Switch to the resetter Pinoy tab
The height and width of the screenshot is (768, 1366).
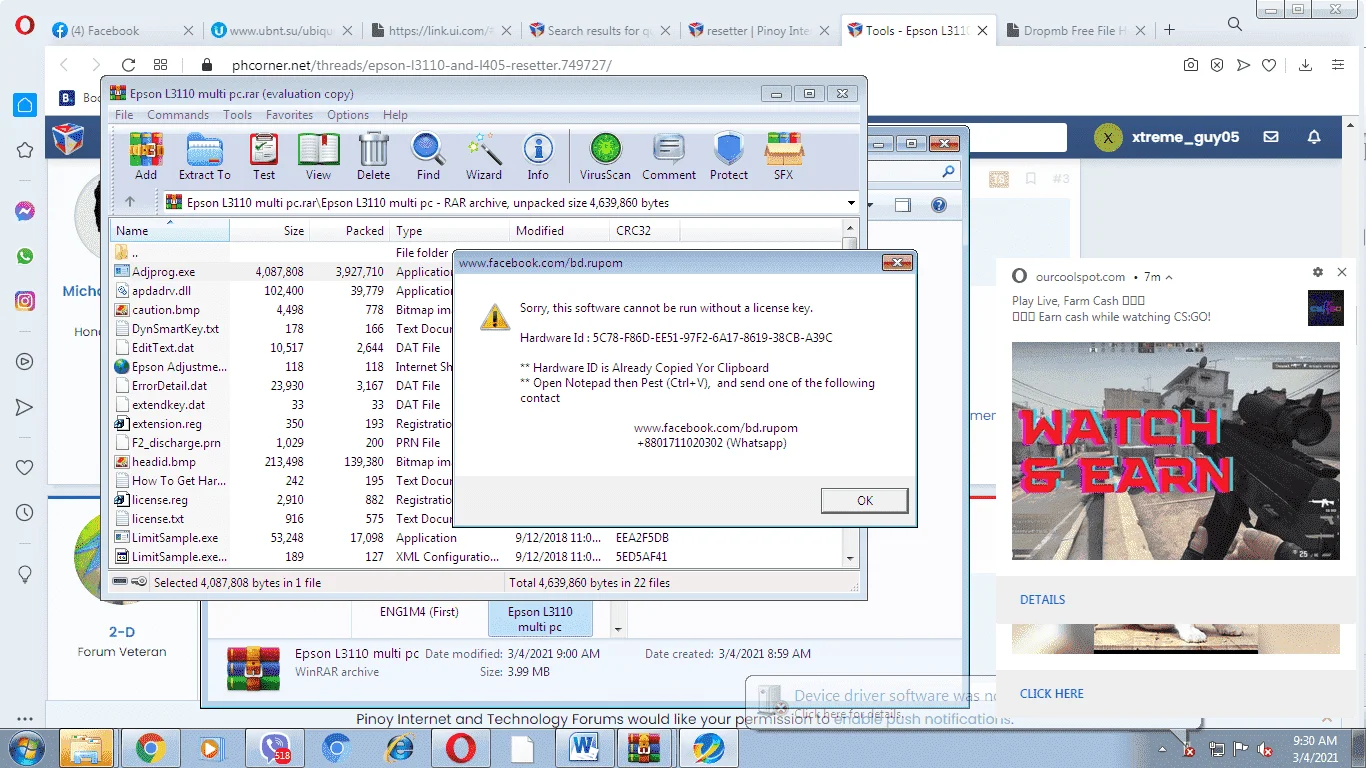pos(760,30)
